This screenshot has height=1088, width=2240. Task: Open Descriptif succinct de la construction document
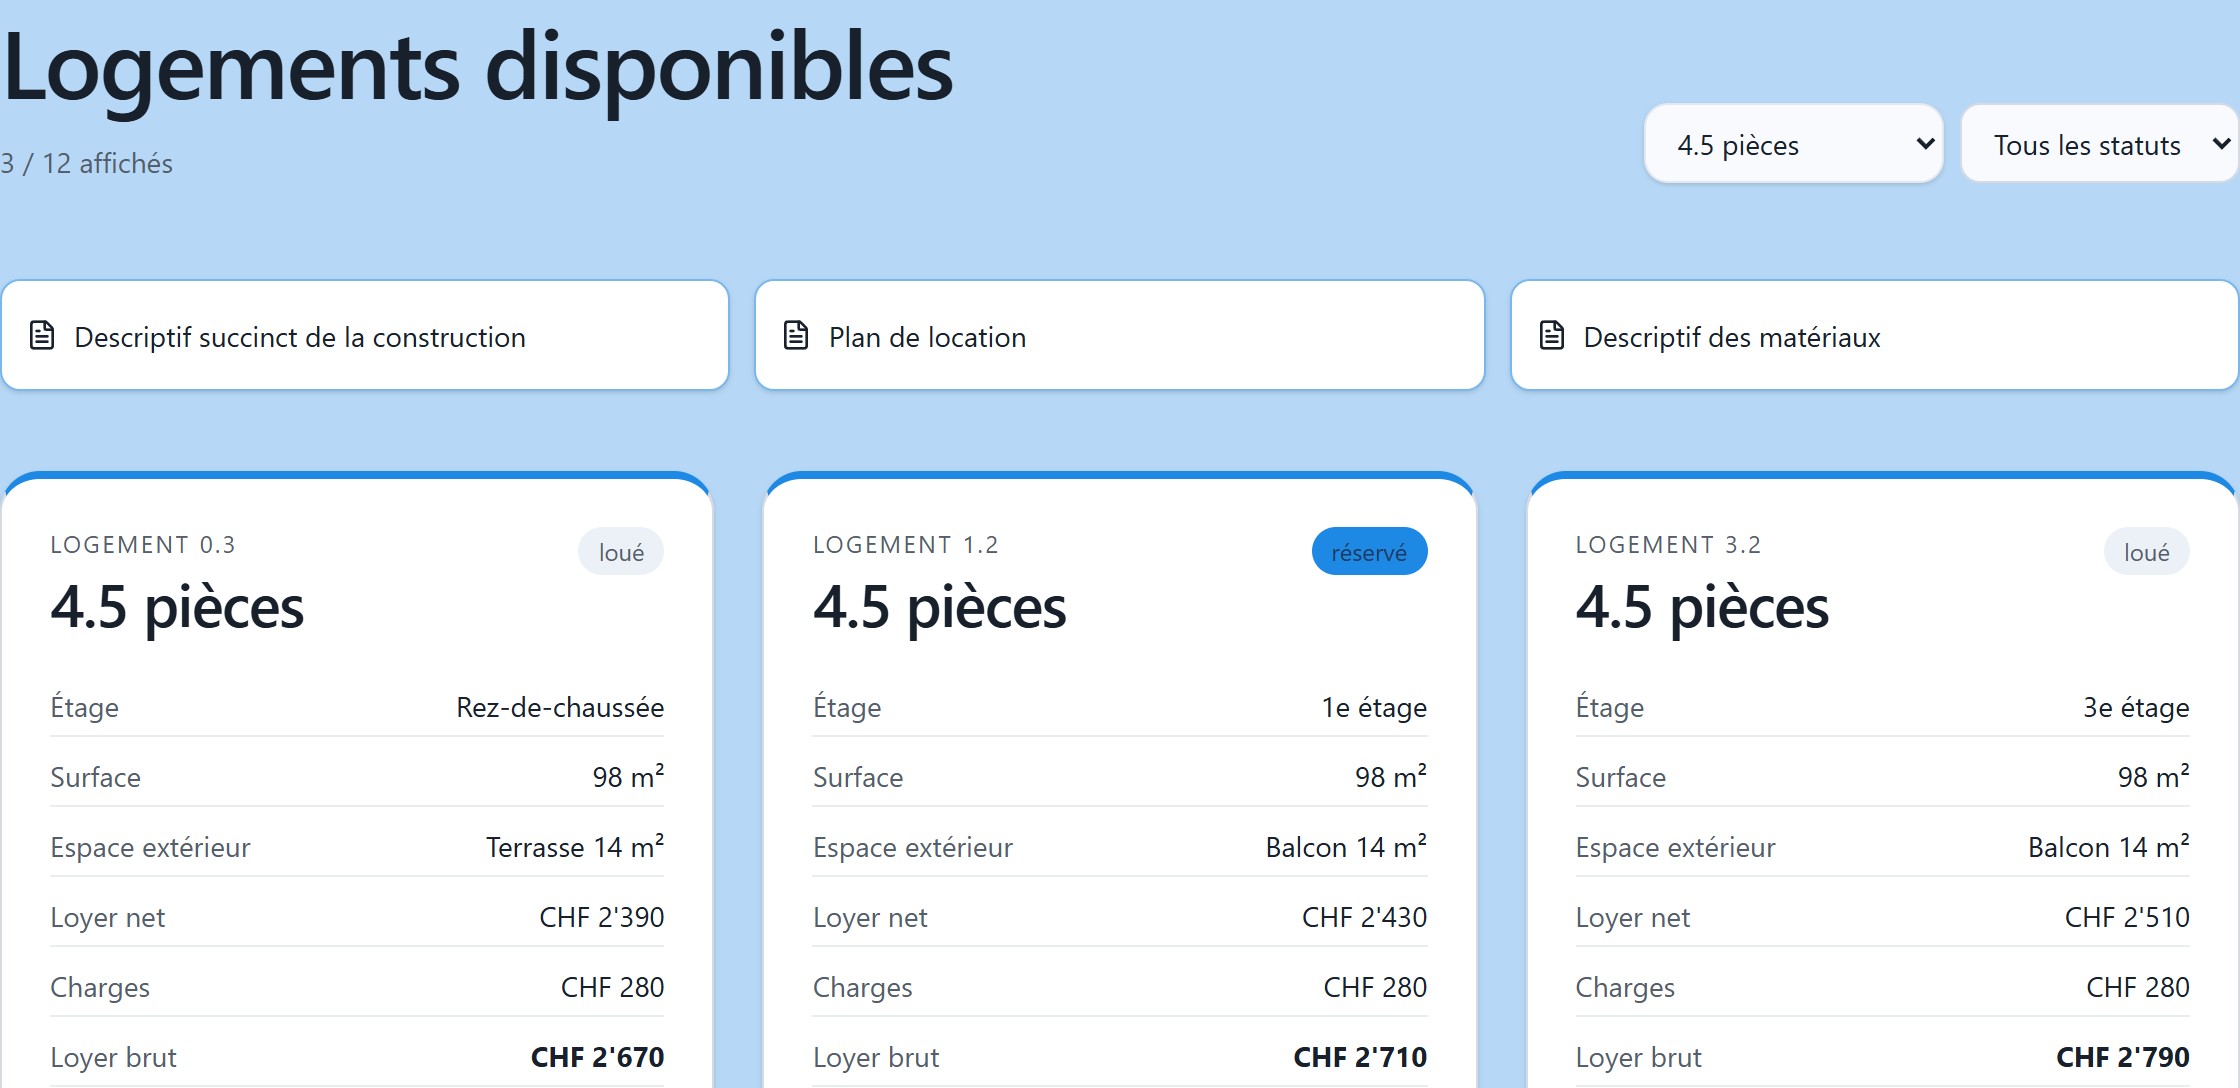365,335
